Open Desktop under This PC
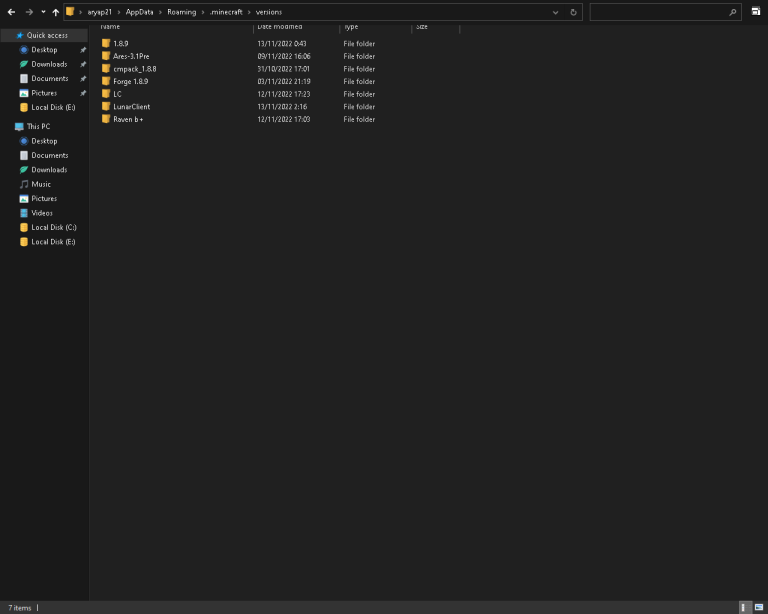The width and height of the screenshot is (768, 614). (44, 141)
